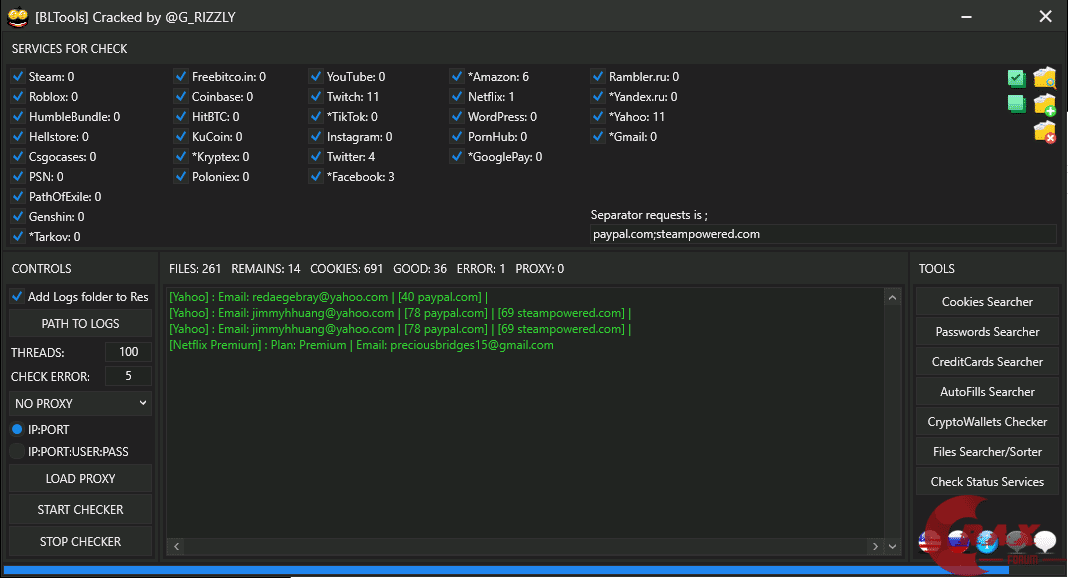Uncheck the WordPress checkbox

457,116
